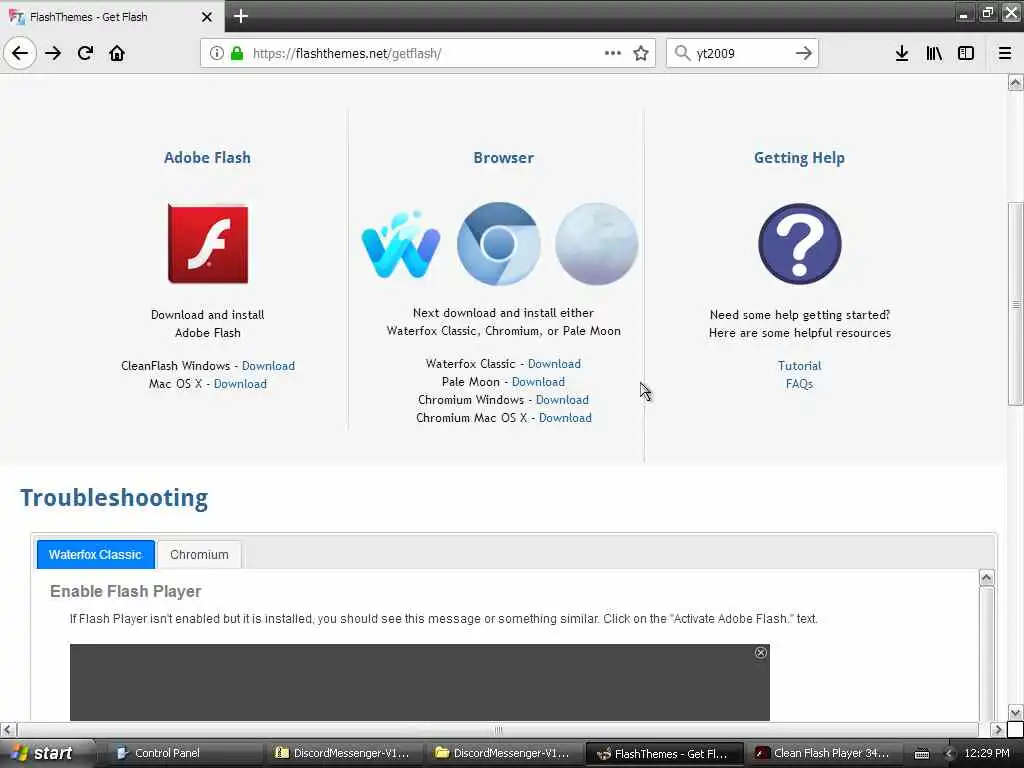Open a new tab with plus button
The image size is (1024, 768).
click(x=240, y=16)
